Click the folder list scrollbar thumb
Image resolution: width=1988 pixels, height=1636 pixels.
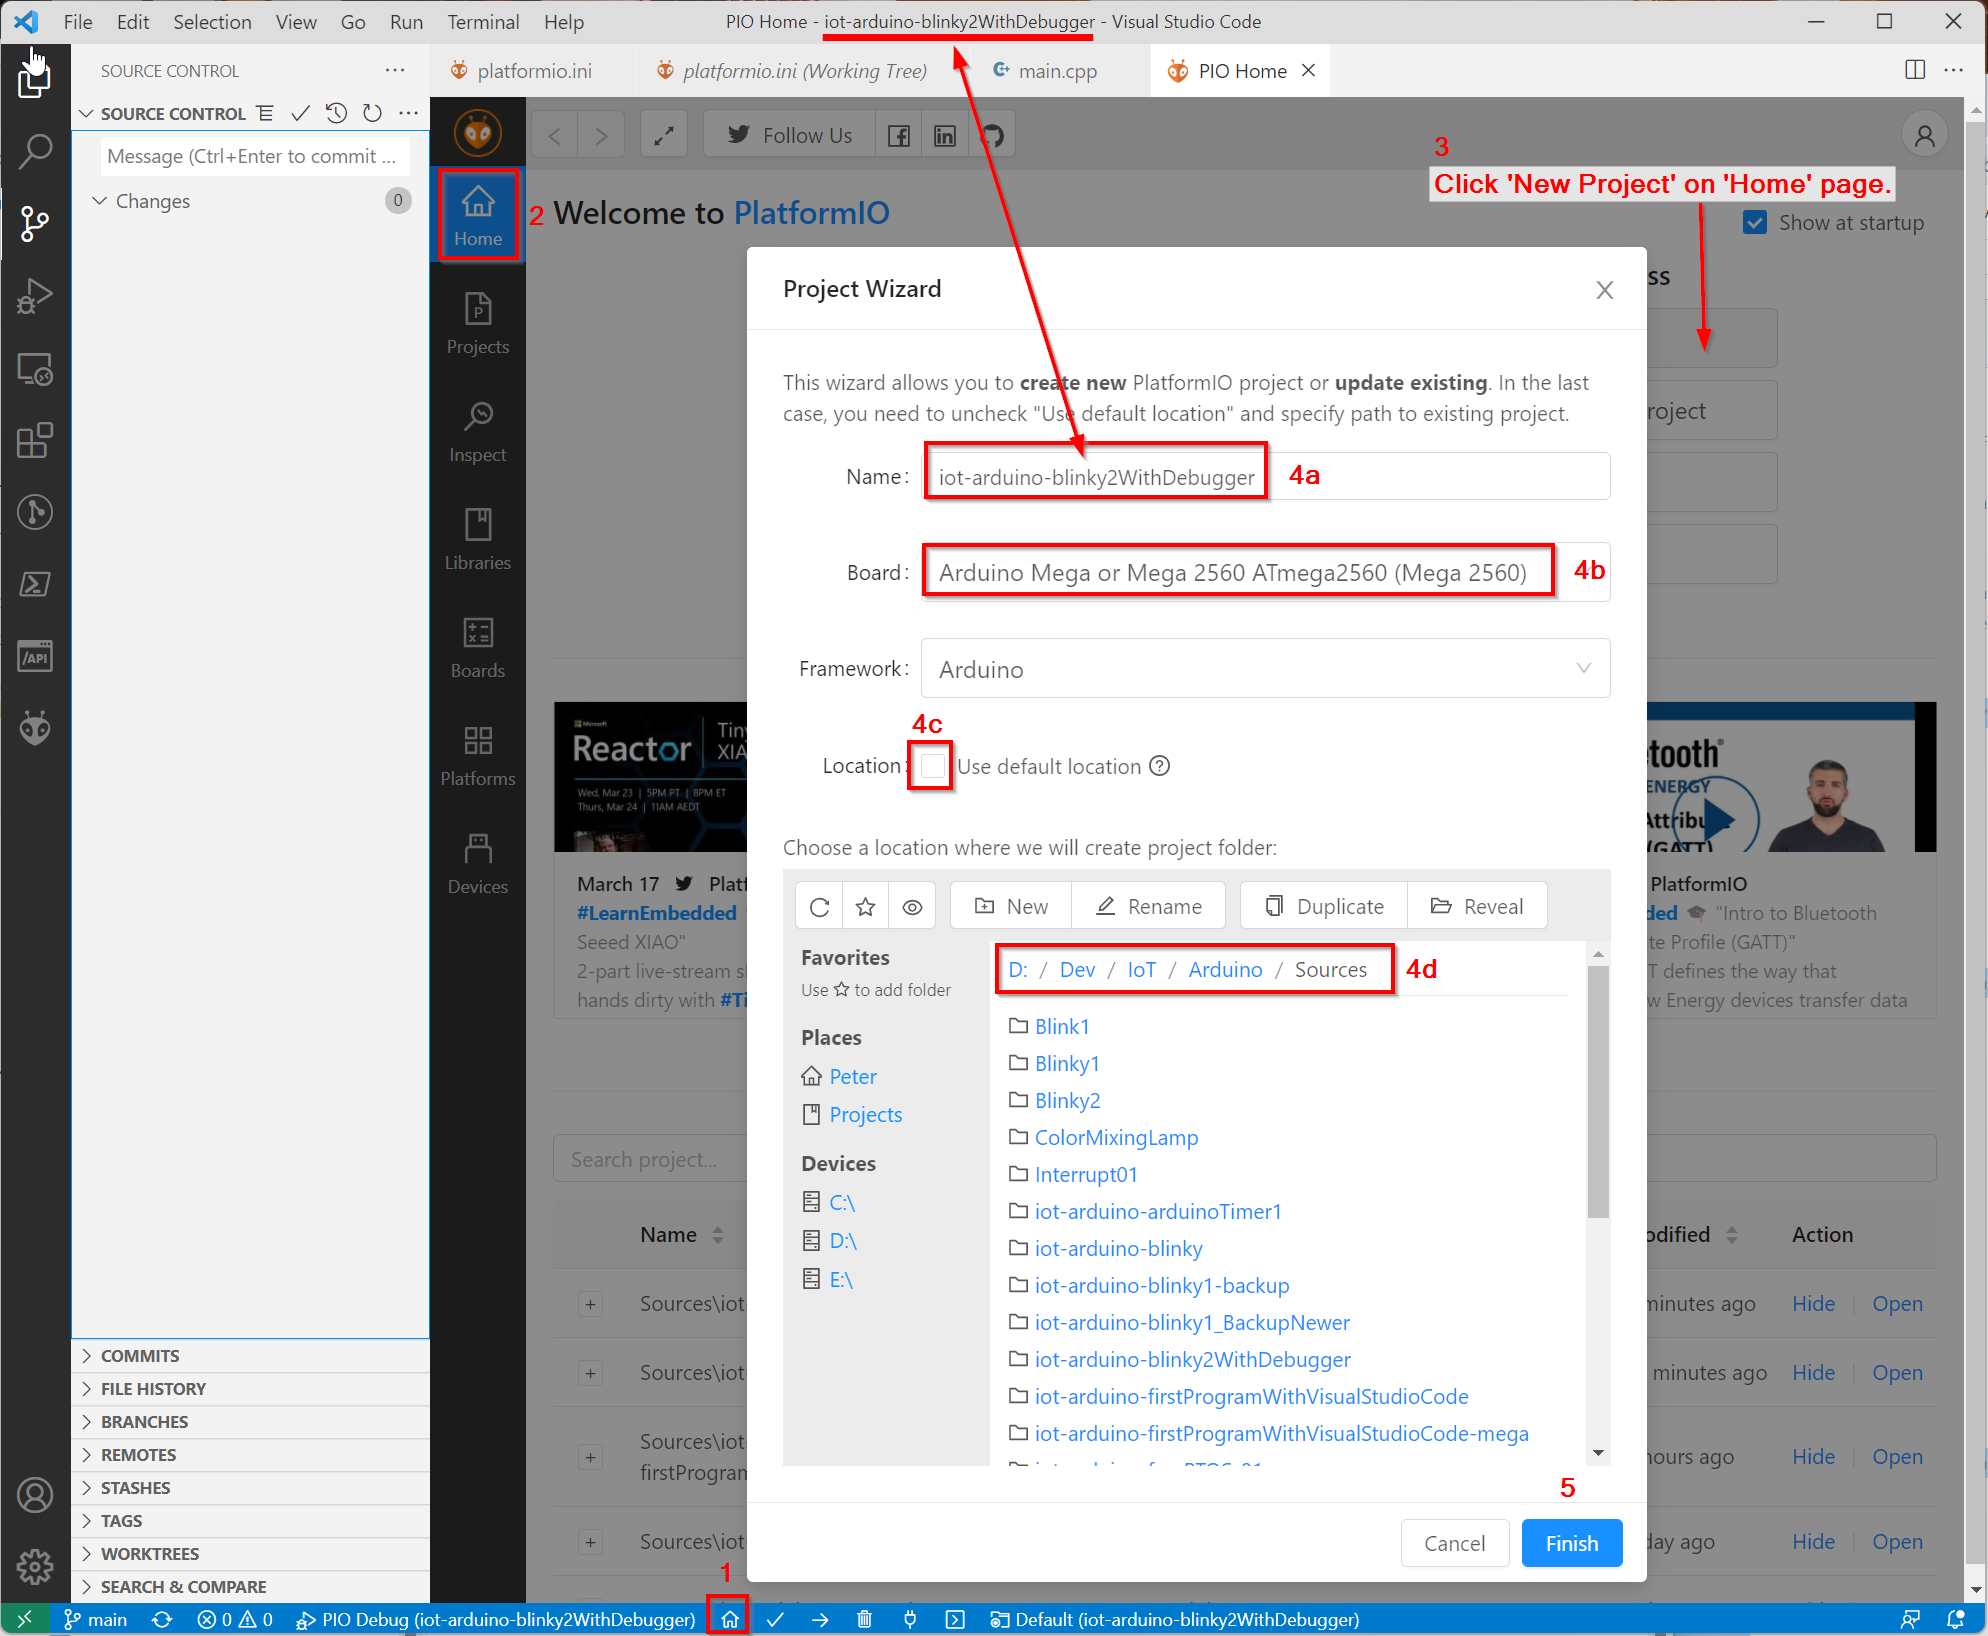click(1598, 1092)
